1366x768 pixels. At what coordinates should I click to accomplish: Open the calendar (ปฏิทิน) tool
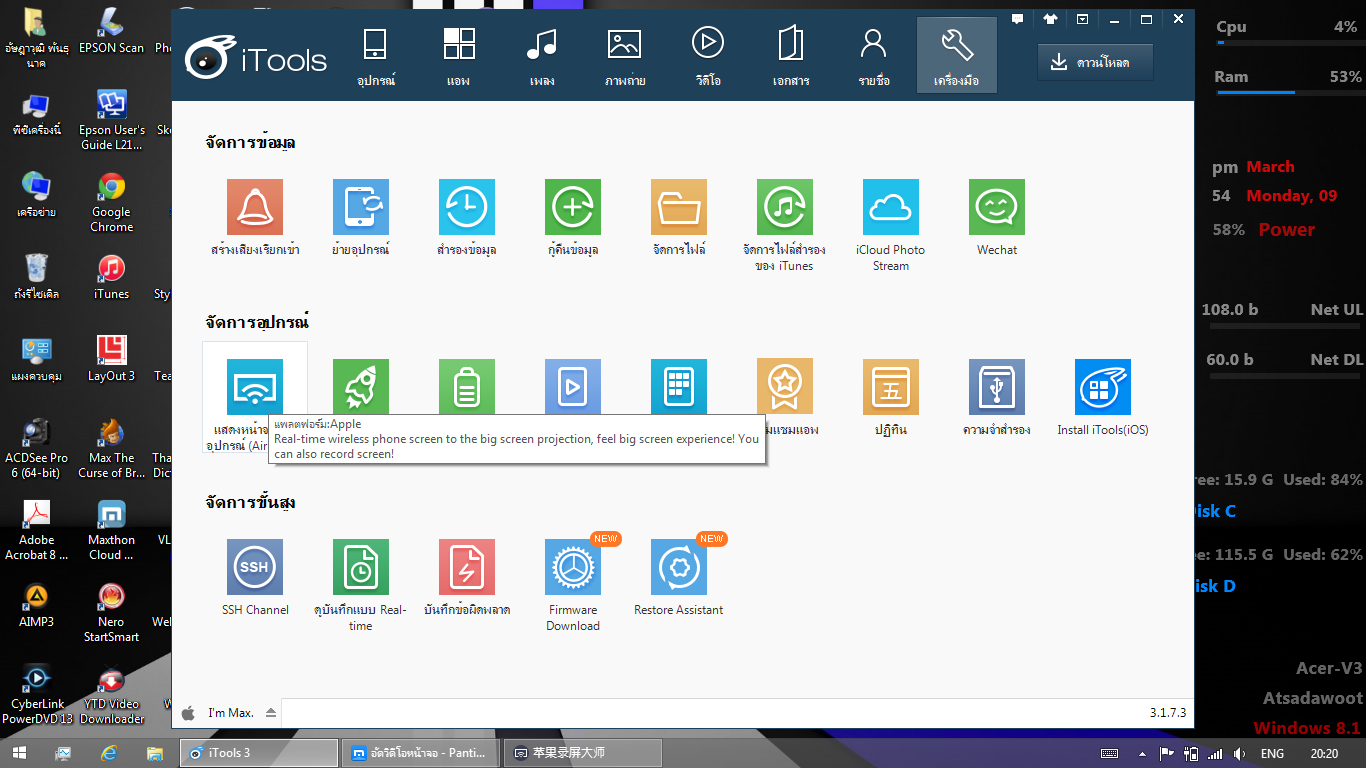tap(890, 387)
